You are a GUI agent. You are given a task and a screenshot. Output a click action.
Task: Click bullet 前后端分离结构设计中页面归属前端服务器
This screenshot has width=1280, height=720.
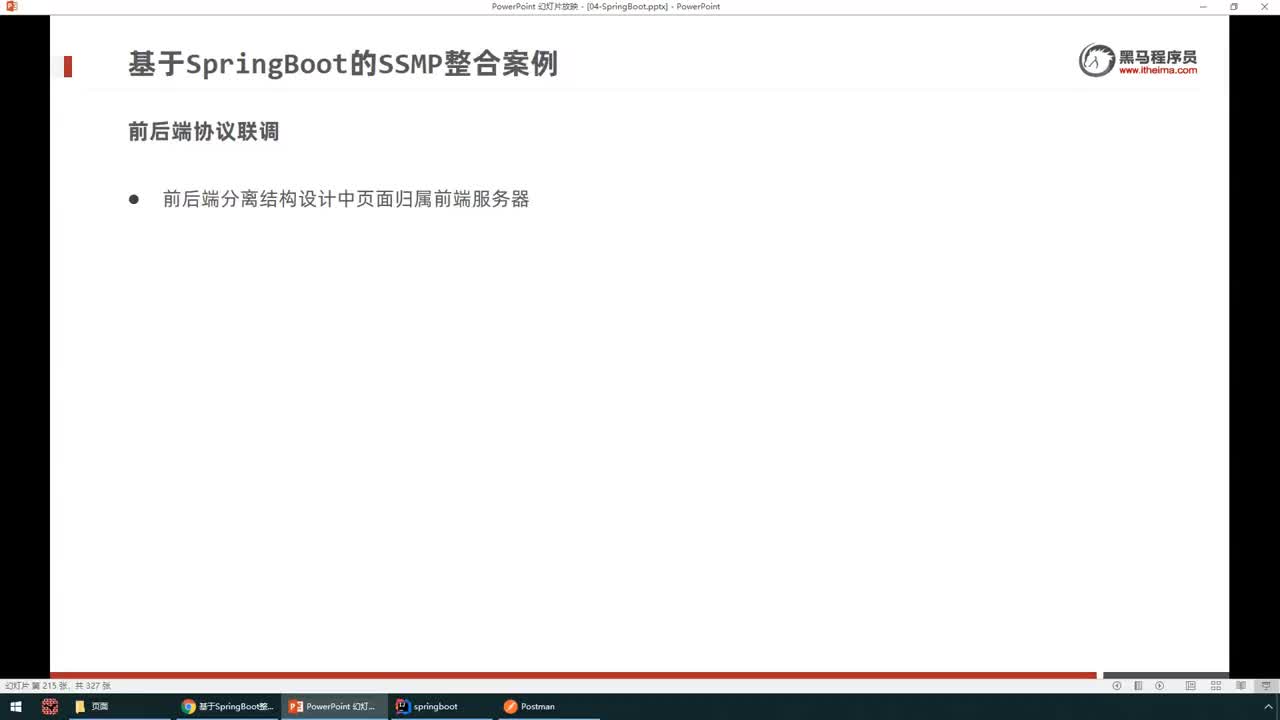[x=346, y=199]
